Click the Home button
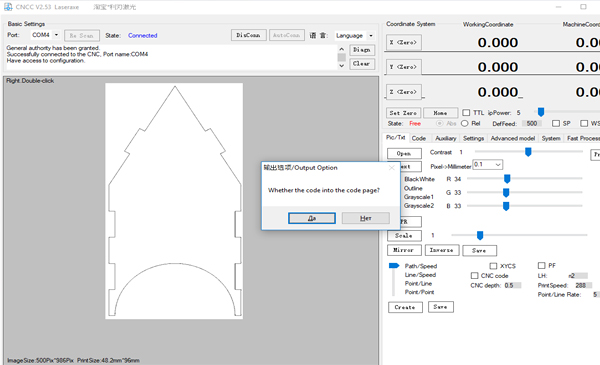Image resolution: width=600 pixels, height=365 pixels. pyautogui.click(x=440, y=113)
